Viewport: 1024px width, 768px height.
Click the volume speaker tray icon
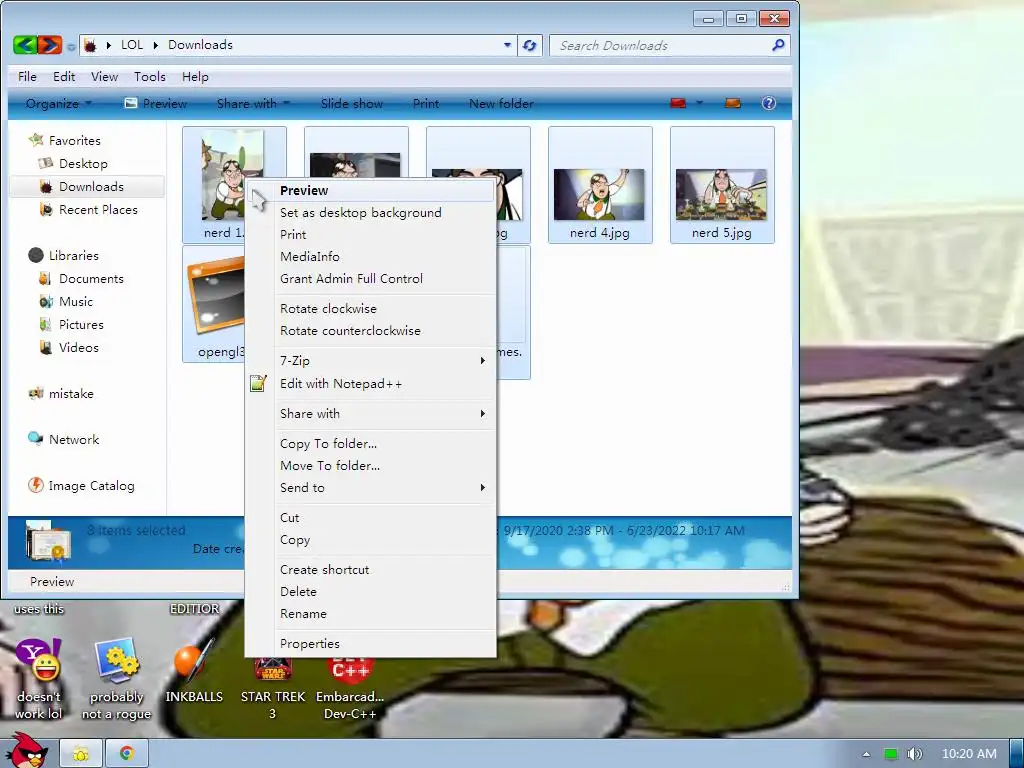coord(914,754)
